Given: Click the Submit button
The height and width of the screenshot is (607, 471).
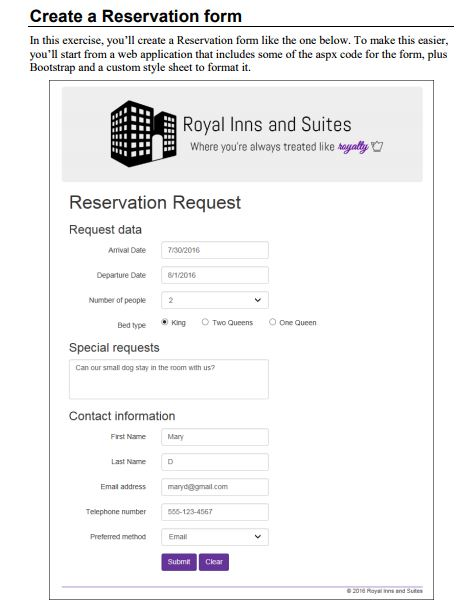Looking at the screenshot, I should 179,562.
